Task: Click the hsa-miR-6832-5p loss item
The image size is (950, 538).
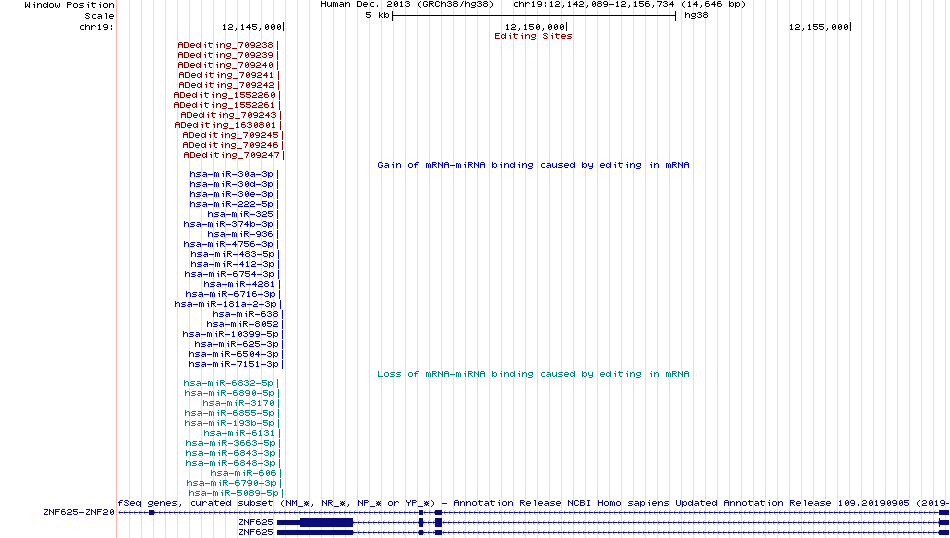Action: pos(228,383)
